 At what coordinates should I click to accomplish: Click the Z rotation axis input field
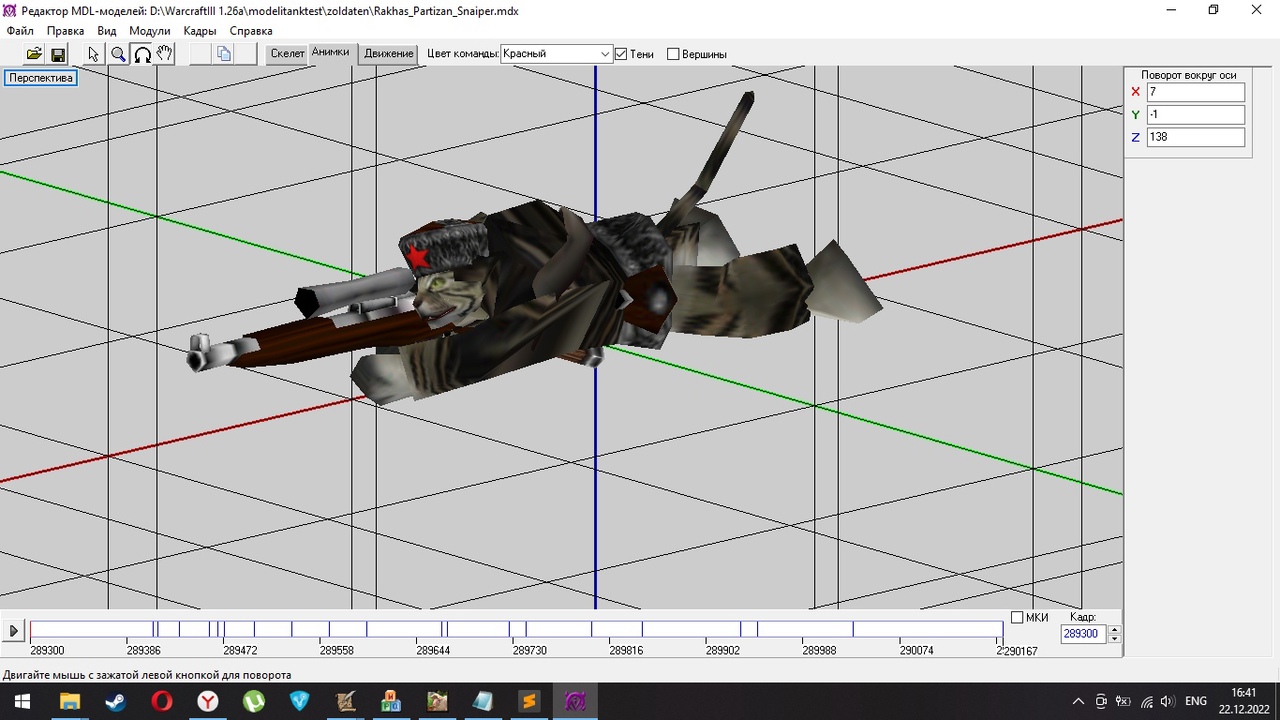point(1195,137)
